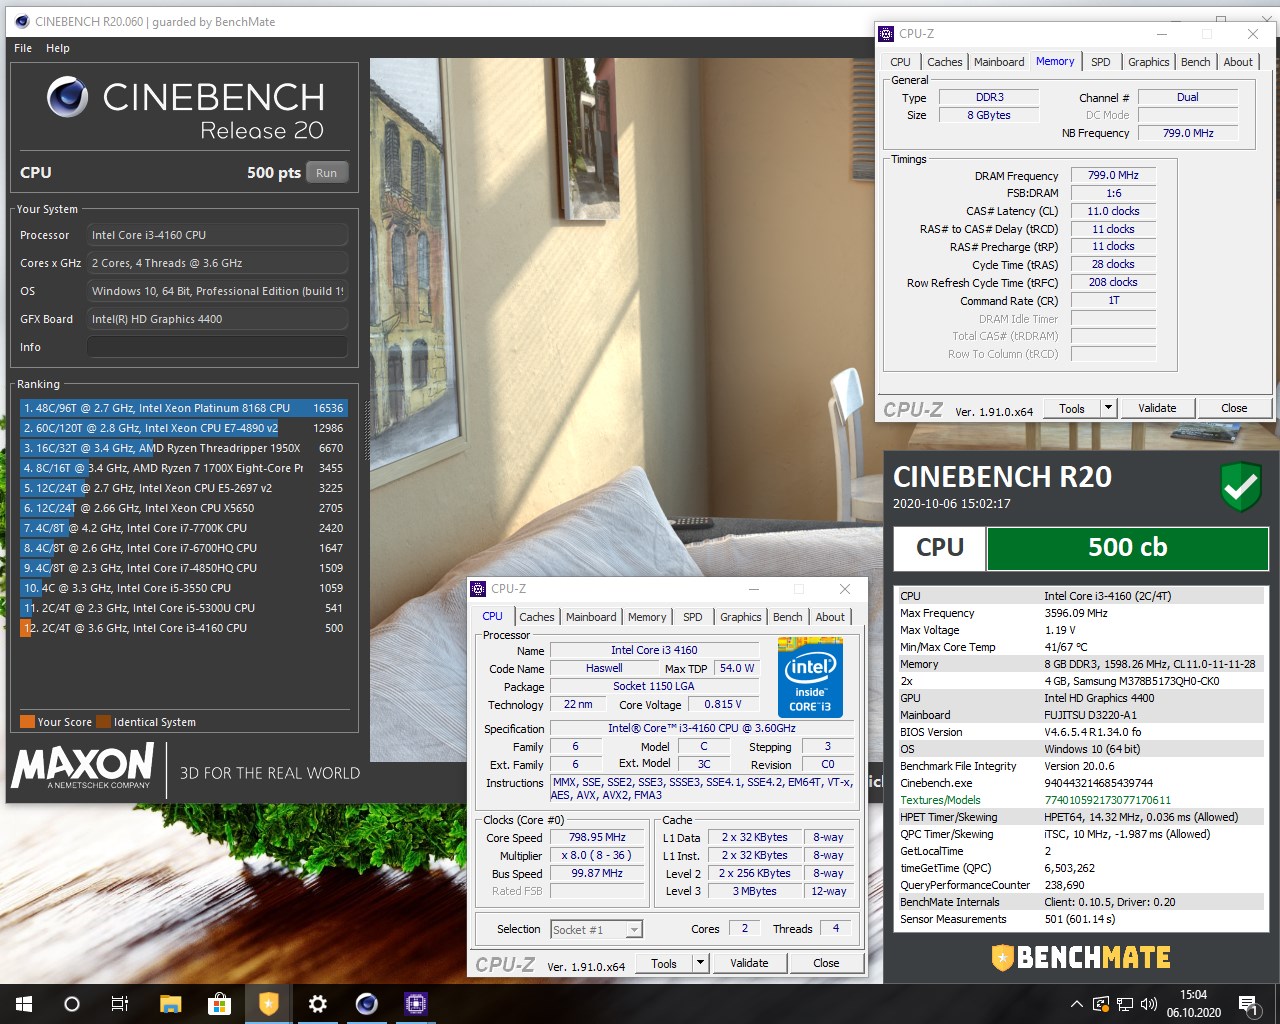
Task: Switch to Memory tab in lower CPU-Z
Action: coord(647,617)
